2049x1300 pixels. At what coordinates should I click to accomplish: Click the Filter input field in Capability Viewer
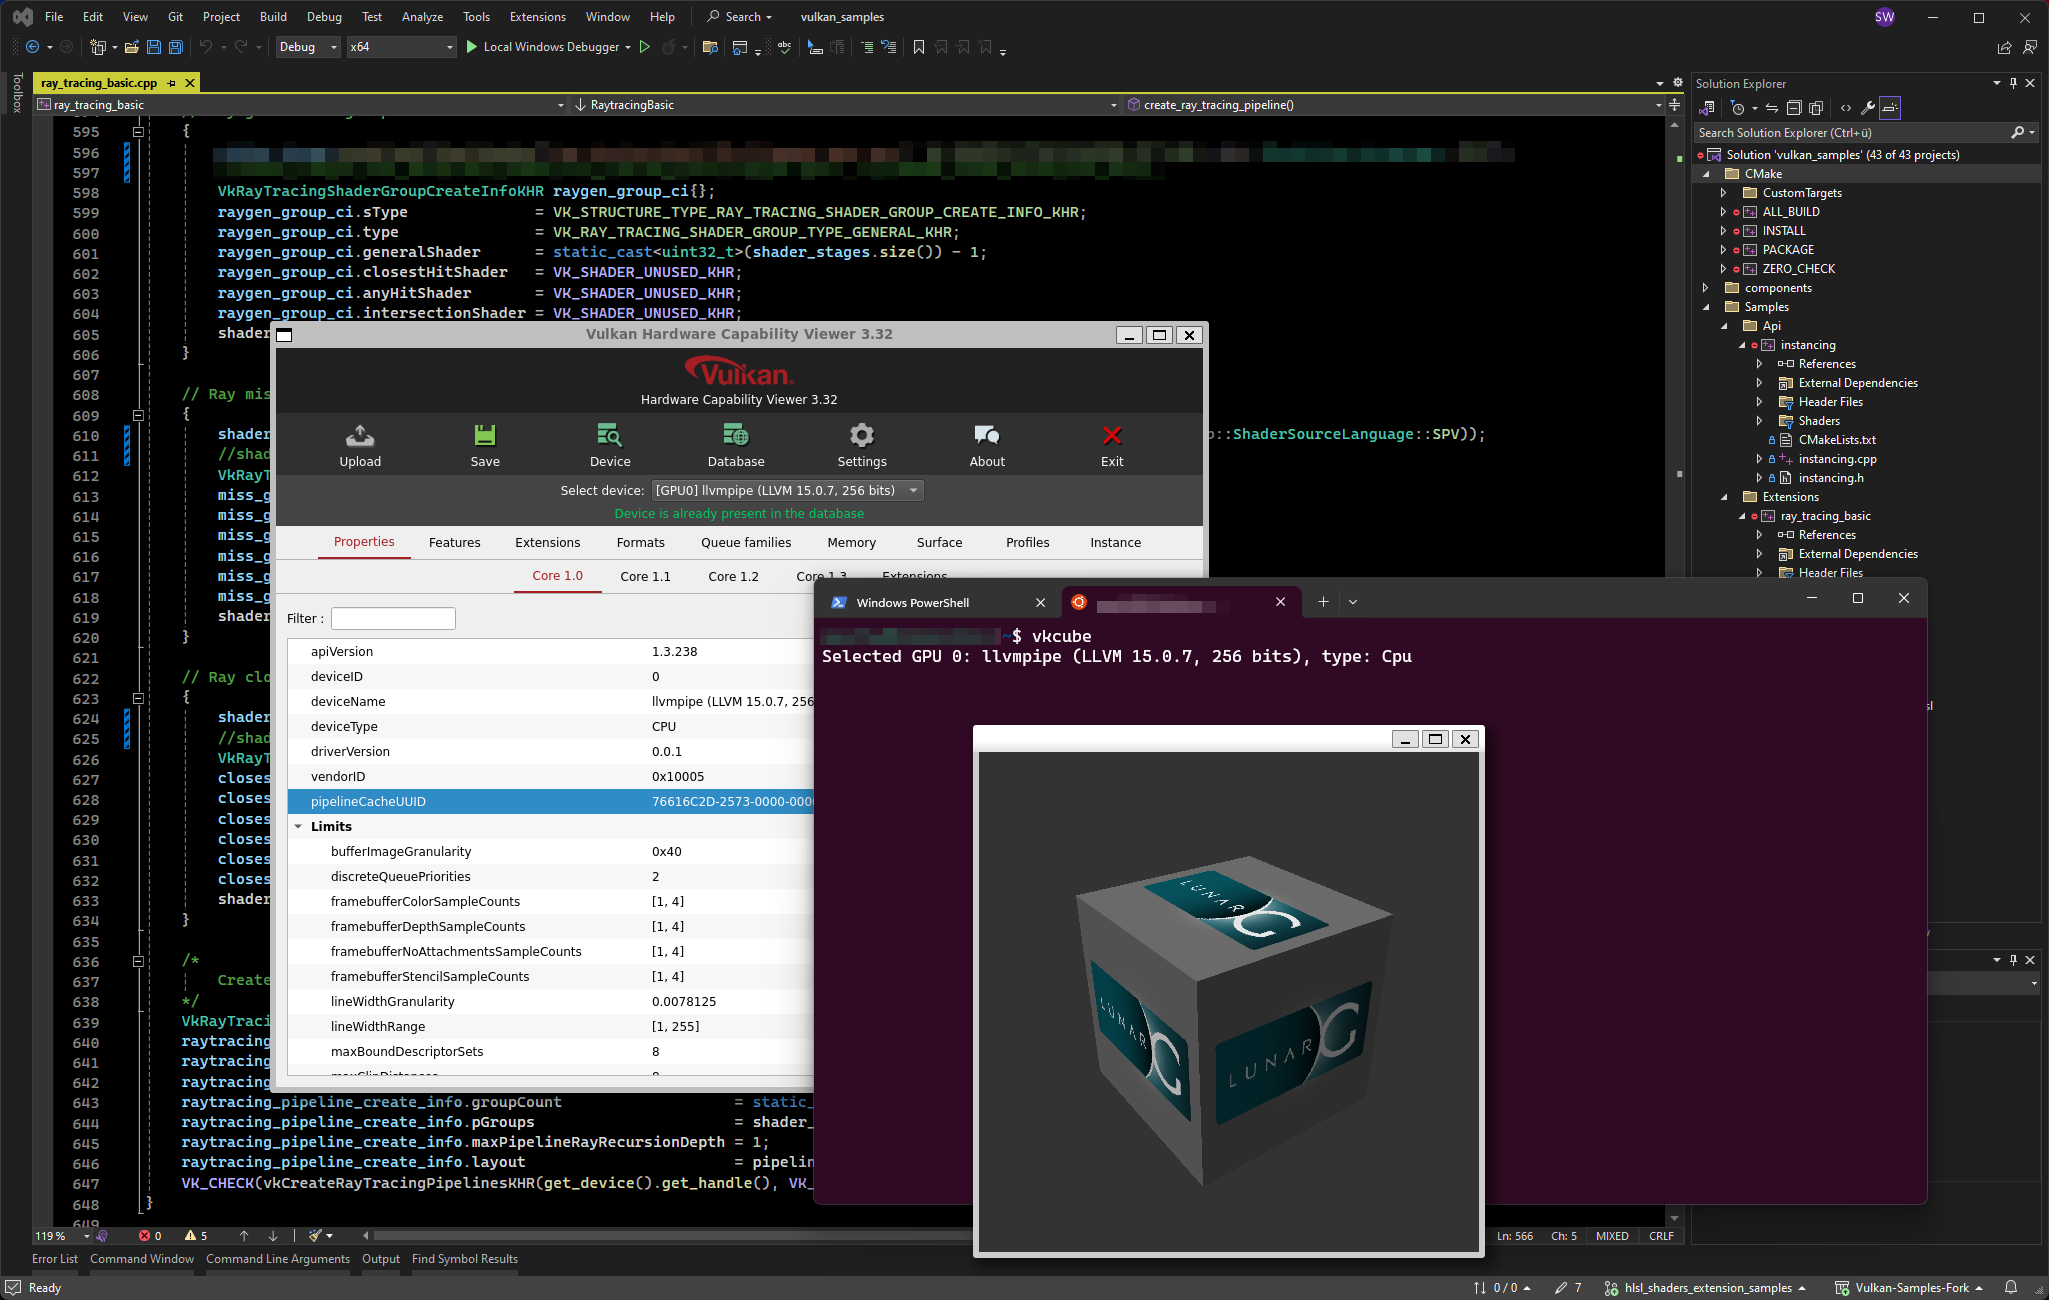coord(392,618)
